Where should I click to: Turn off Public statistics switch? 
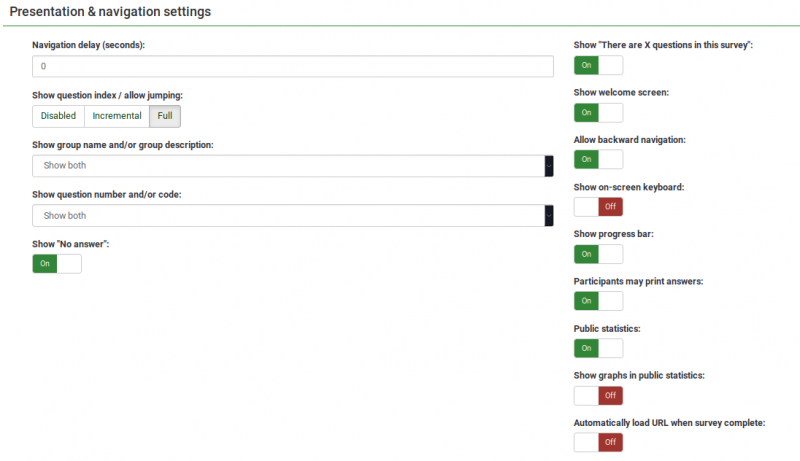(x=598, y=348)
